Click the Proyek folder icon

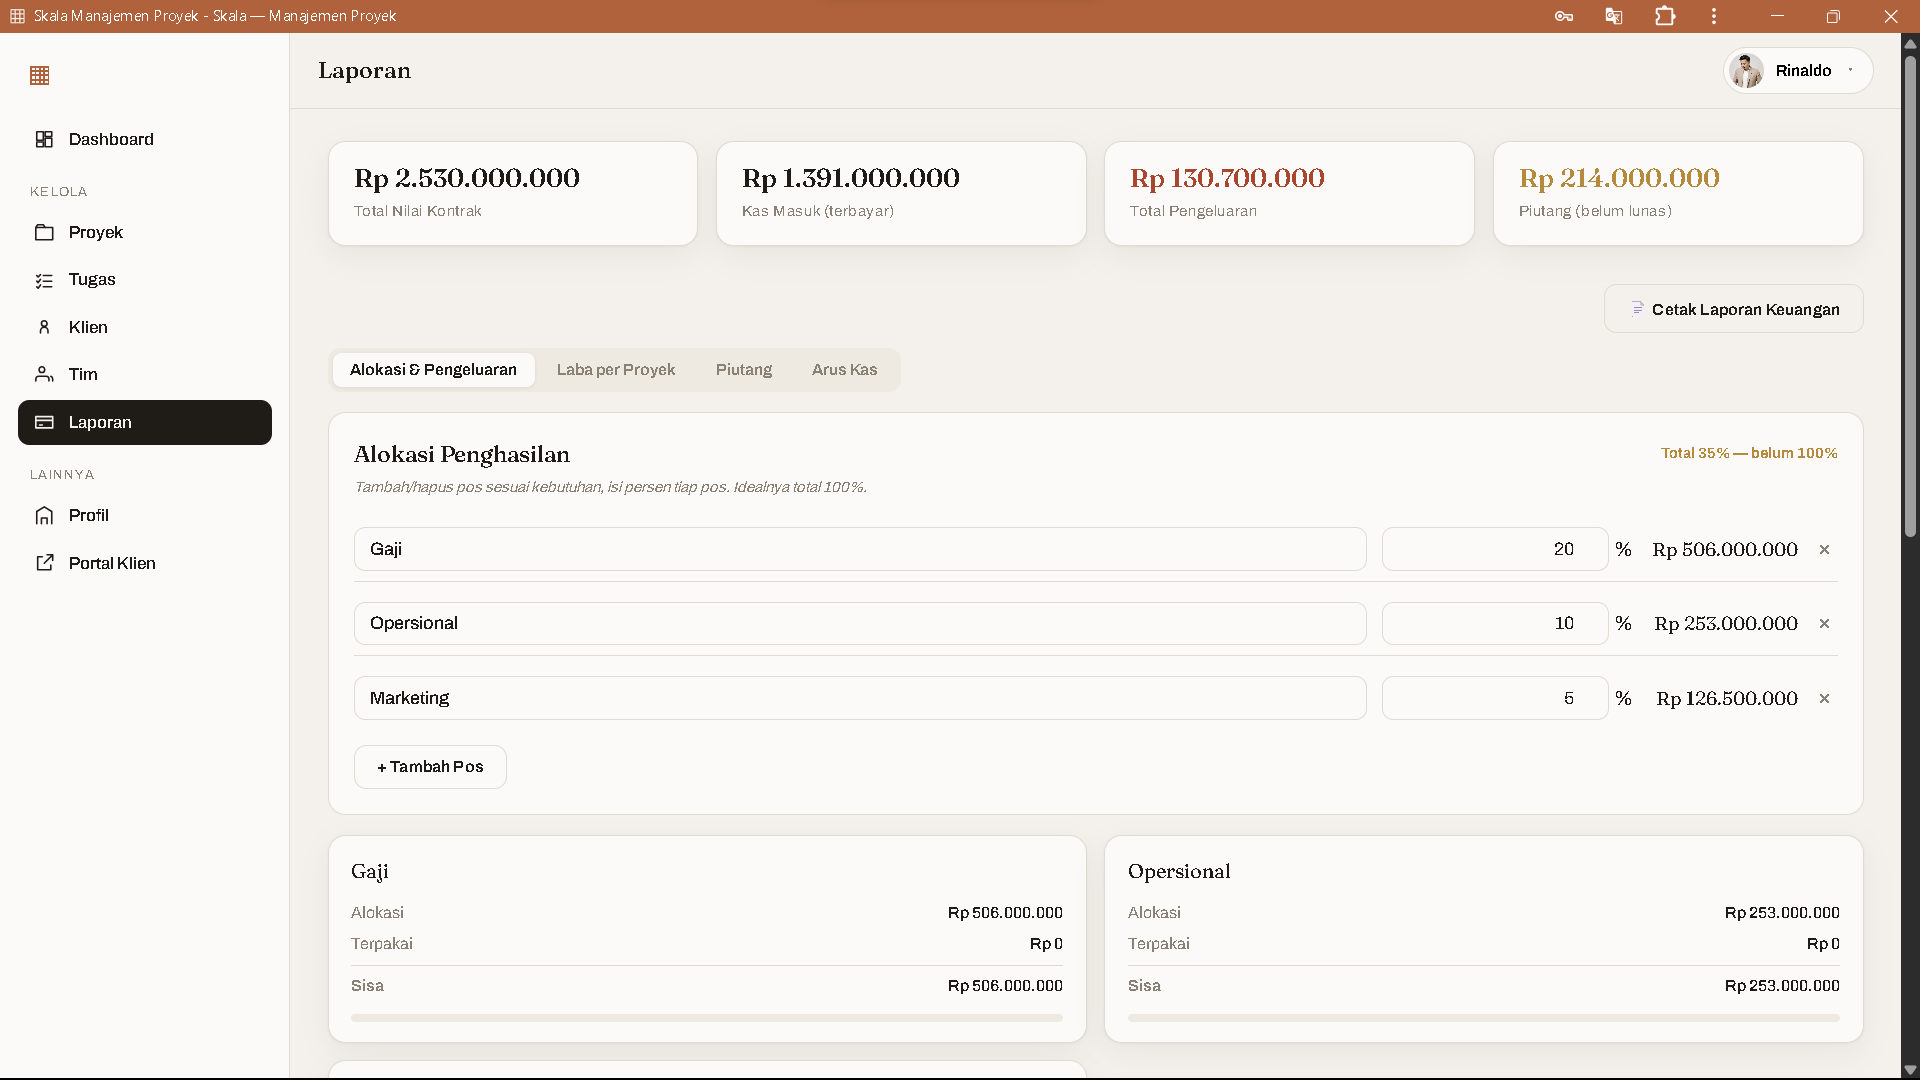[x=44, y=232]
